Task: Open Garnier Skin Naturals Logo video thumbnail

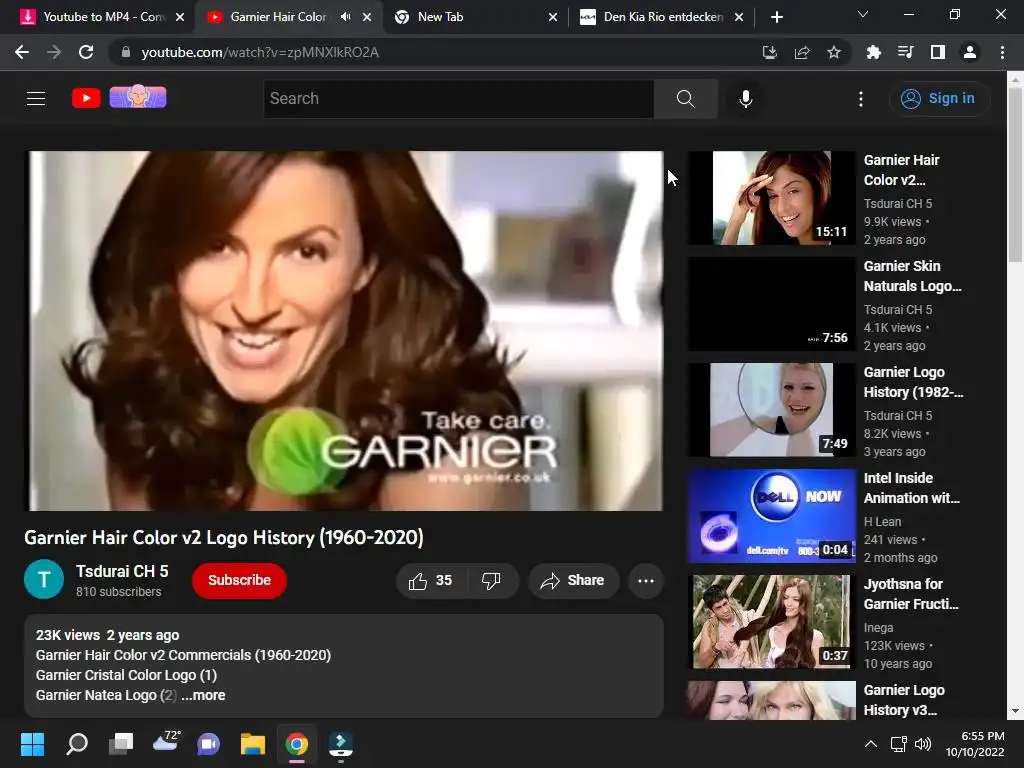Action: (x=771, y=304)
